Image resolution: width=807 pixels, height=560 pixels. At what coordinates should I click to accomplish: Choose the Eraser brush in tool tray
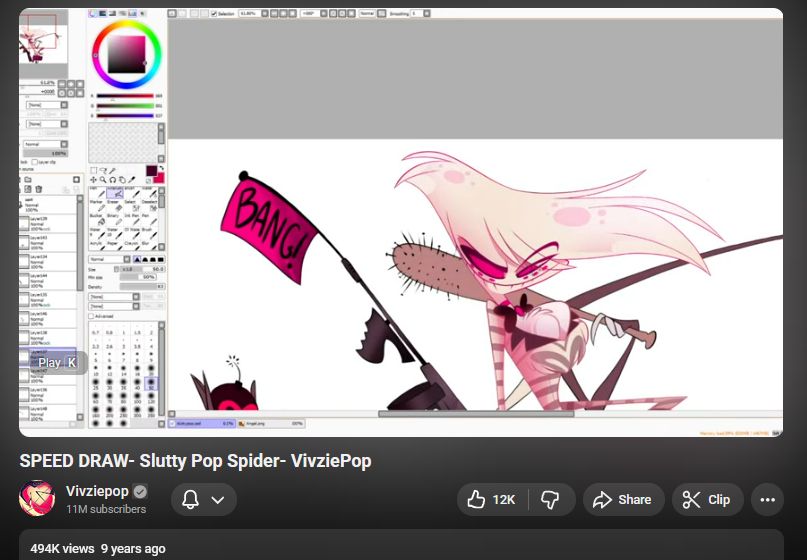[115, 206]
